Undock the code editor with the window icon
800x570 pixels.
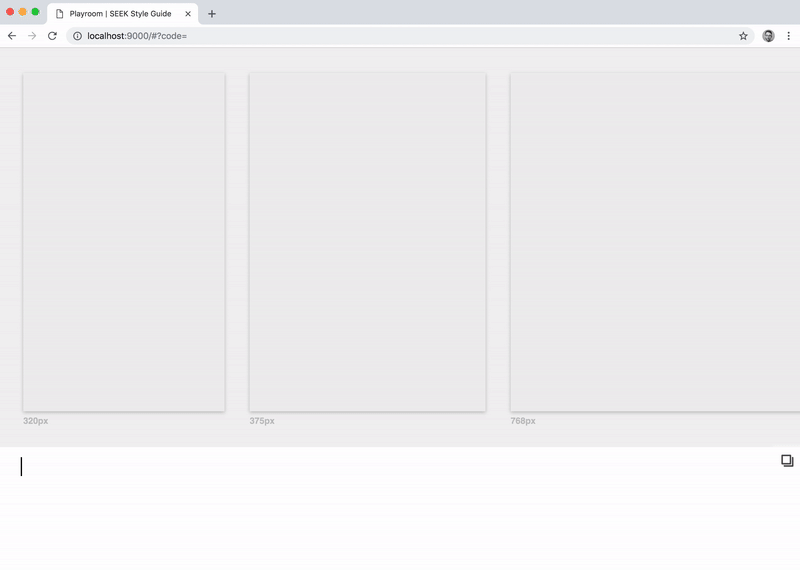coord(787,461)
